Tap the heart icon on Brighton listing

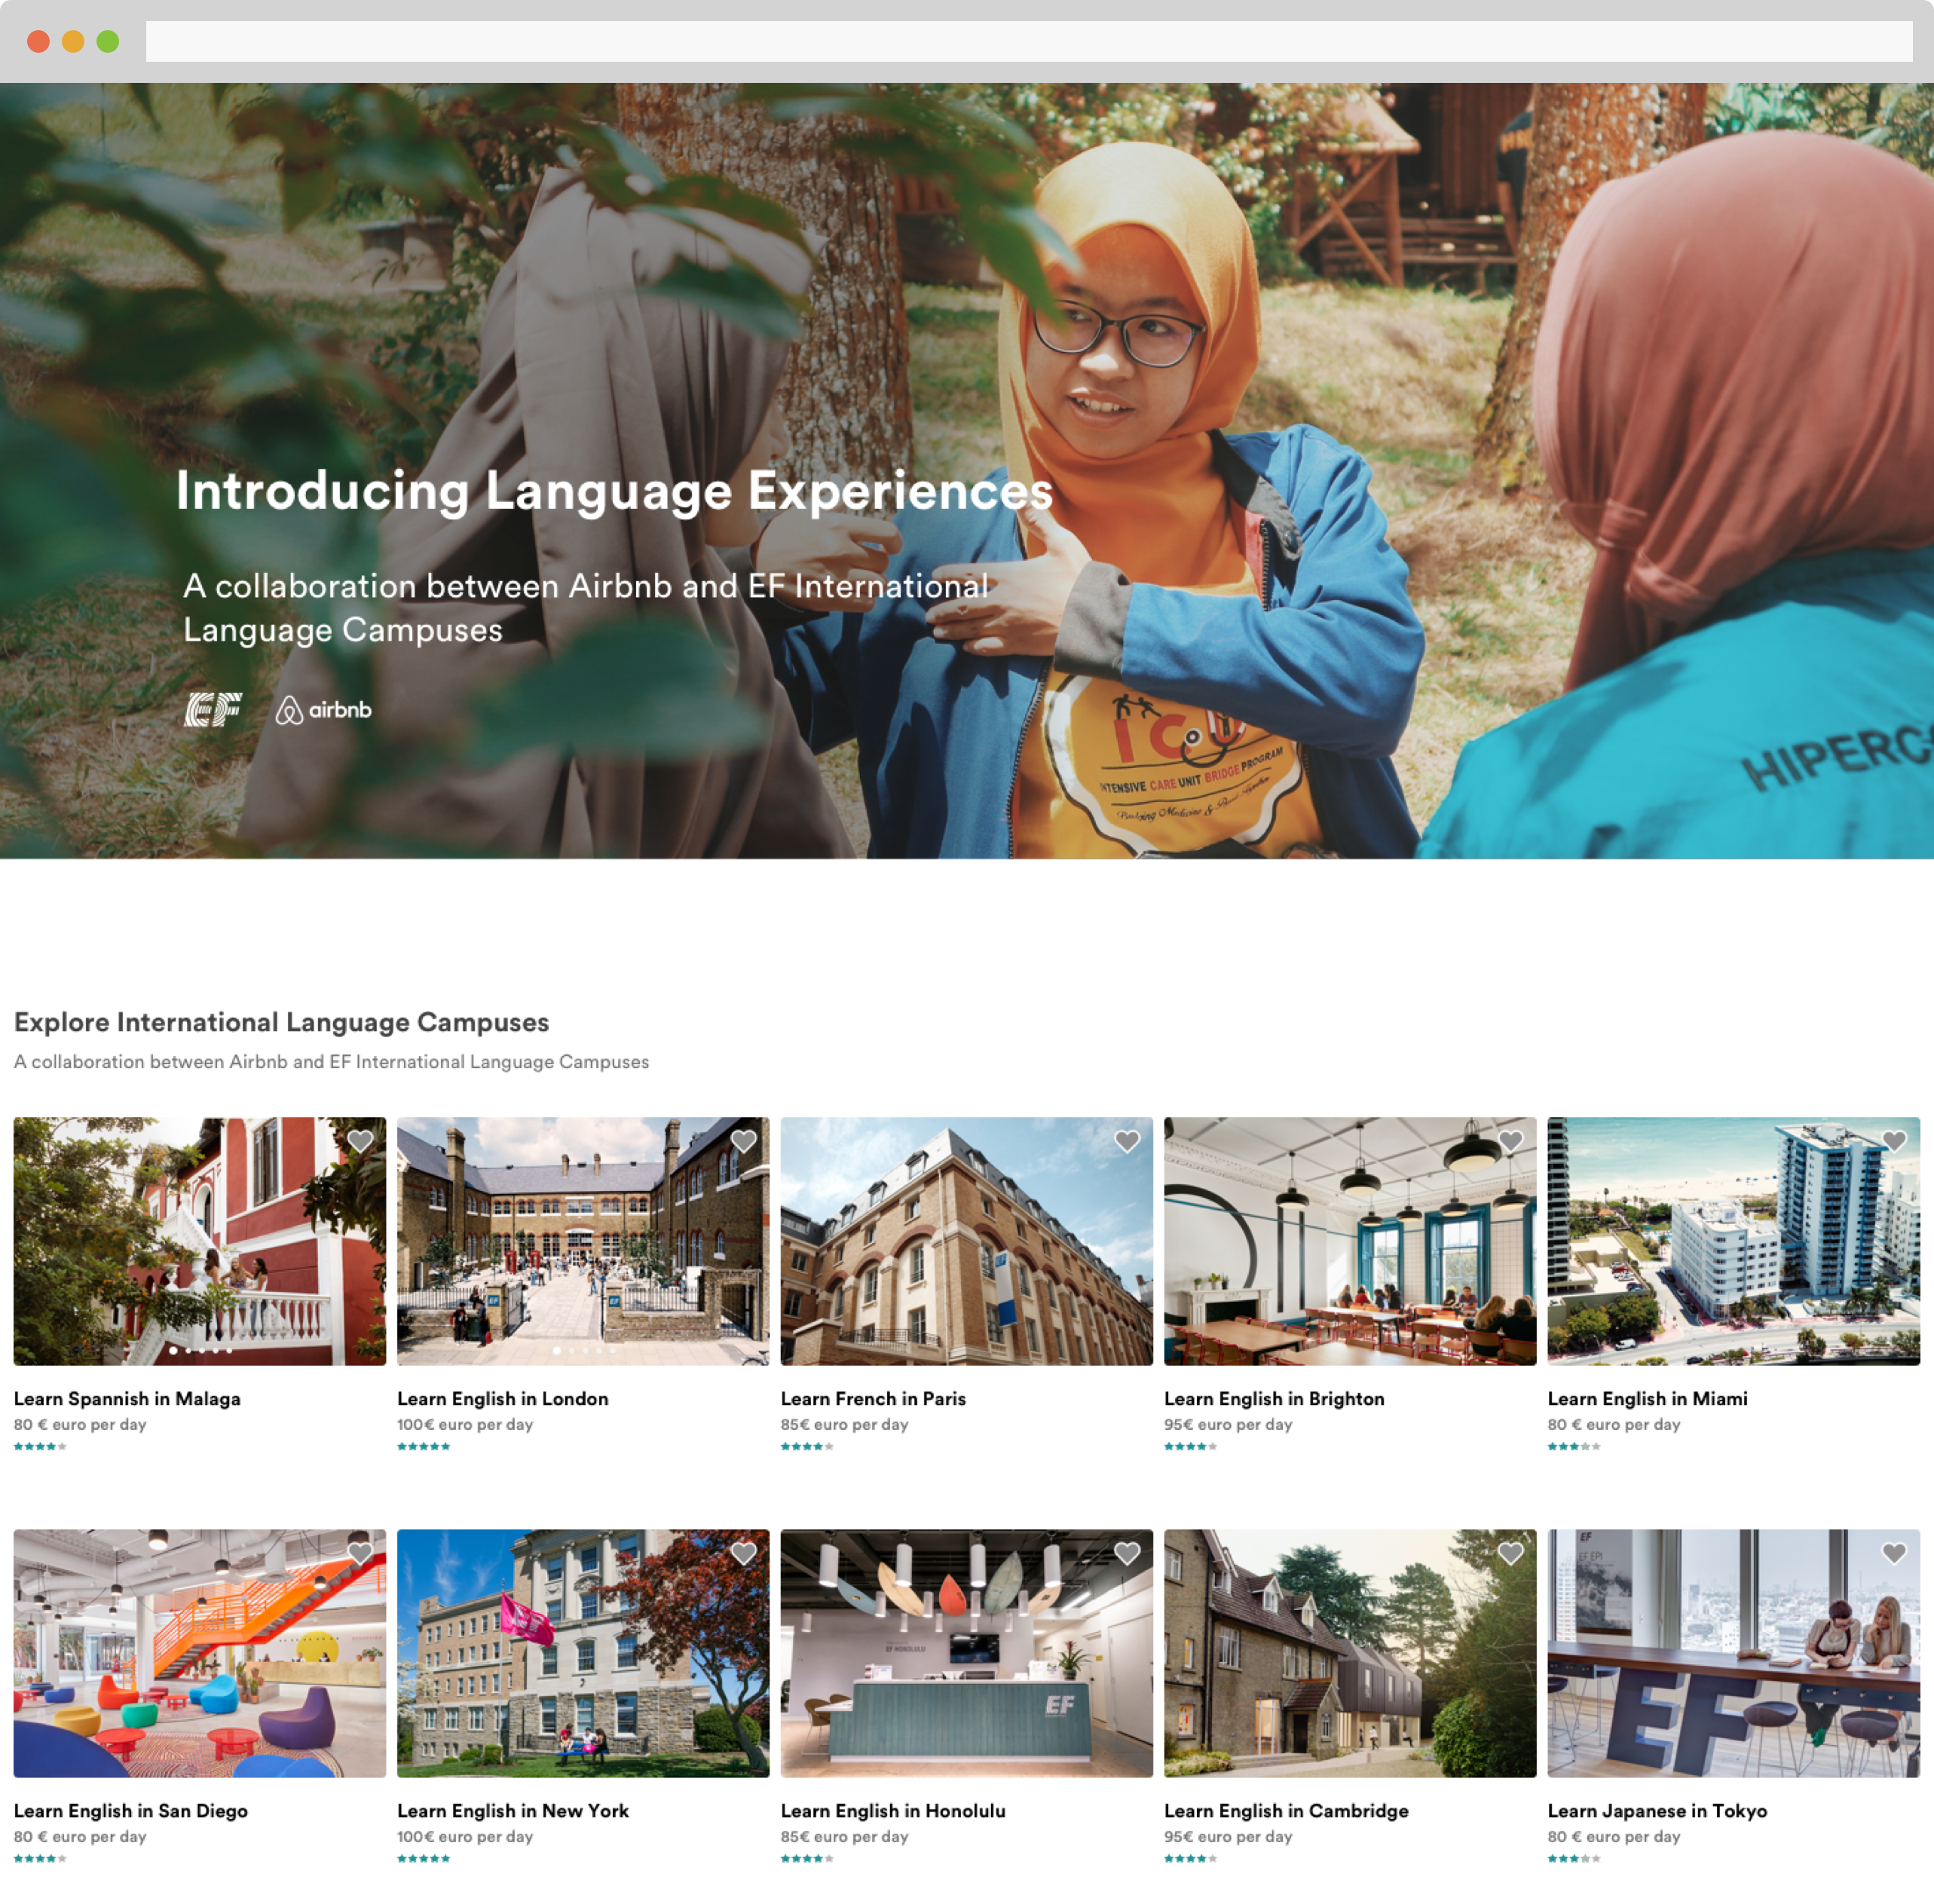[1510, 1141]
